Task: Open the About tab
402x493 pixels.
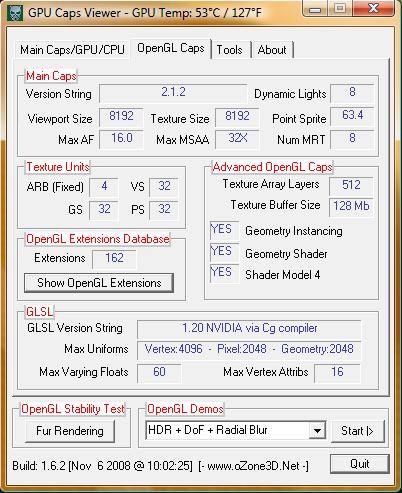Action: click(272, 50)
